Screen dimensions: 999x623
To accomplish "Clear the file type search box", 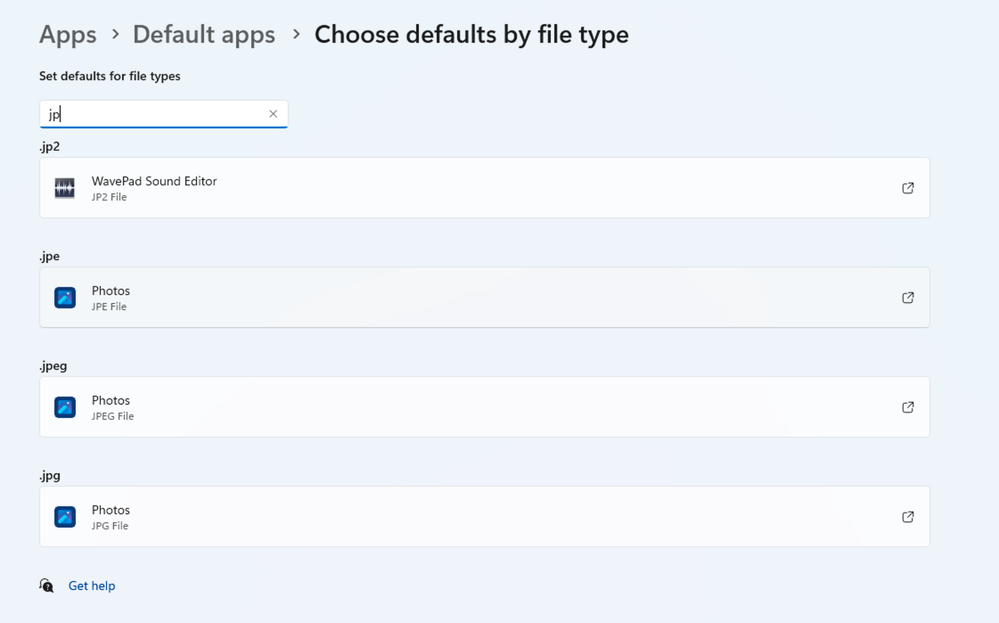I will click(x=273, y=114).
